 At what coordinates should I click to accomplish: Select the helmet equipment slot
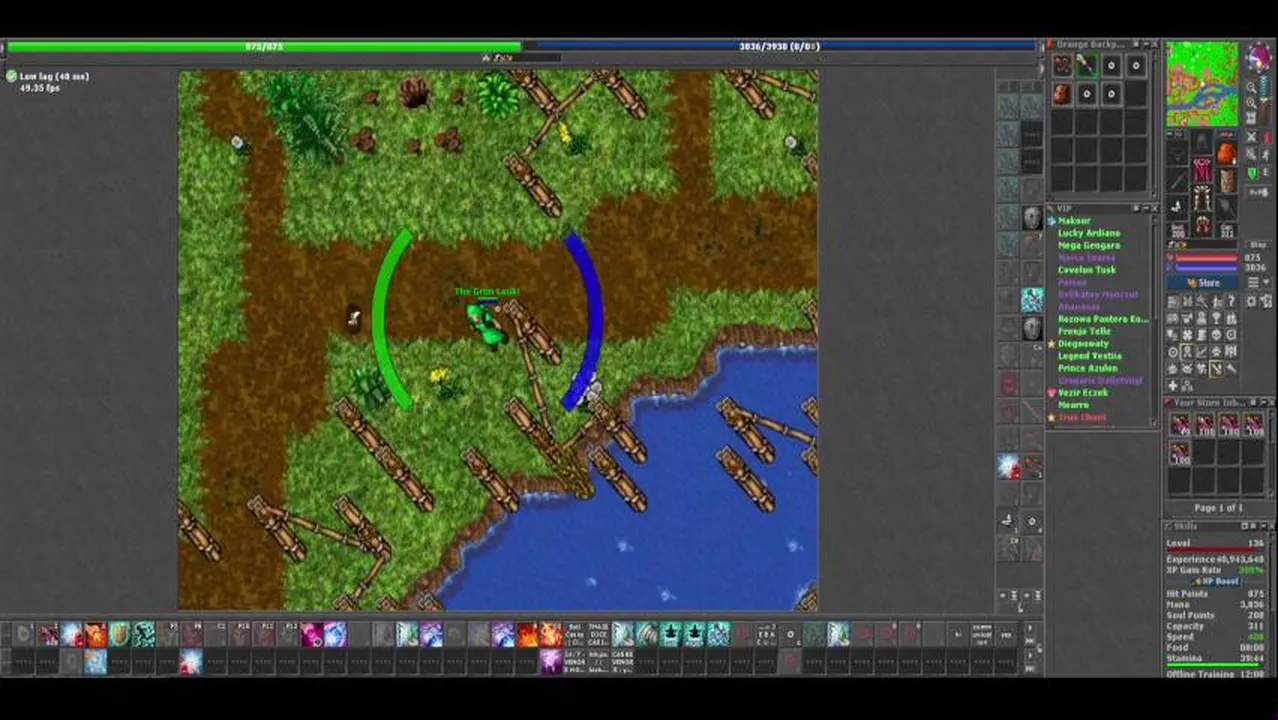(1201, 142)
